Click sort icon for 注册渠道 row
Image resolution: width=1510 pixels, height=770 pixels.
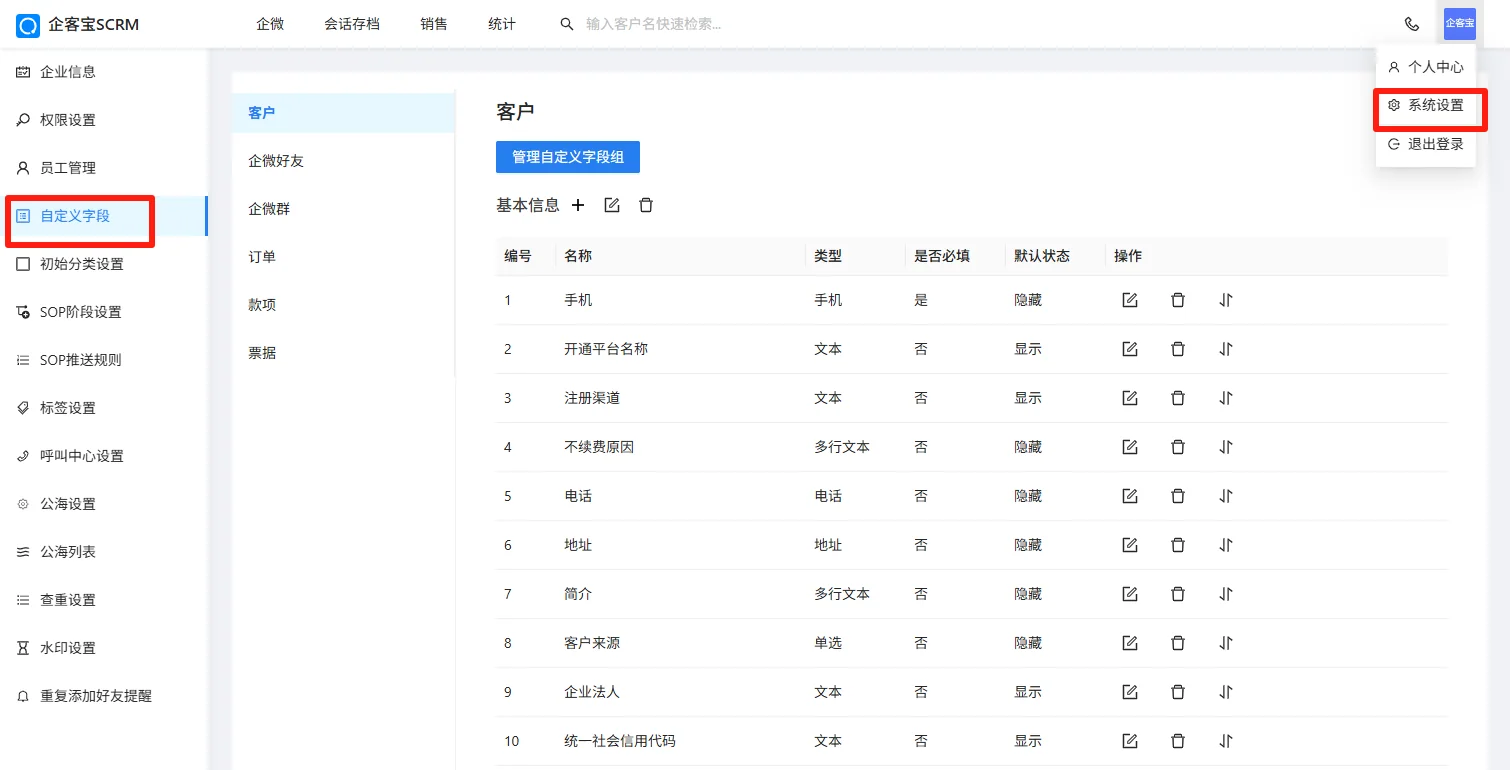point(1226,398)
